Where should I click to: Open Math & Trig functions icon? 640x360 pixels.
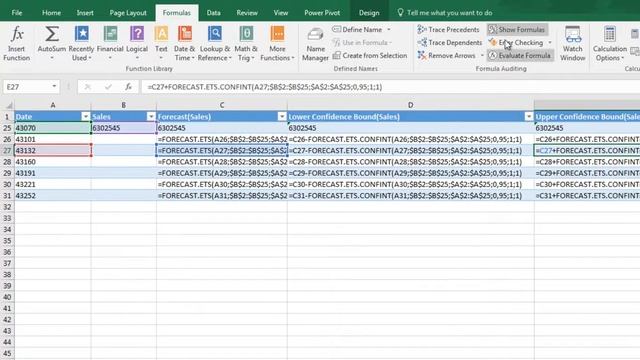pos(246,34)
